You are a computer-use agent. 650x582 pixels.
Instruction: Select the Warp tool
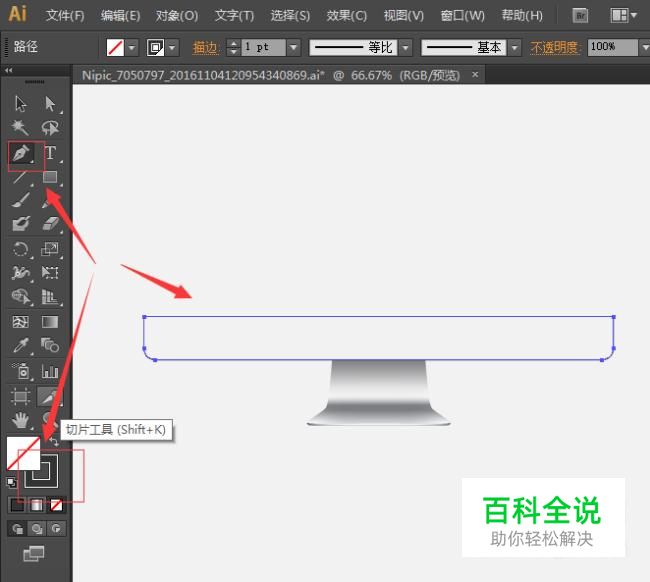click(21, 273)
